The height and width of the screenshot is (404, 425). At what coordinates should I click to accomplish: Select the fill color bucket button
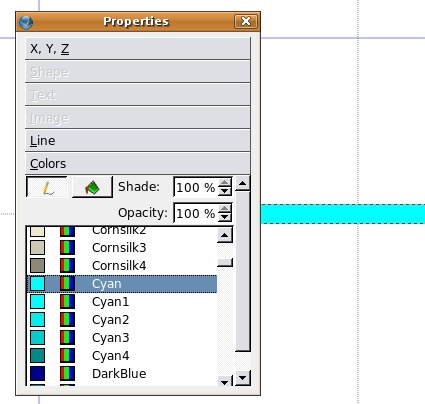[92, 187]
